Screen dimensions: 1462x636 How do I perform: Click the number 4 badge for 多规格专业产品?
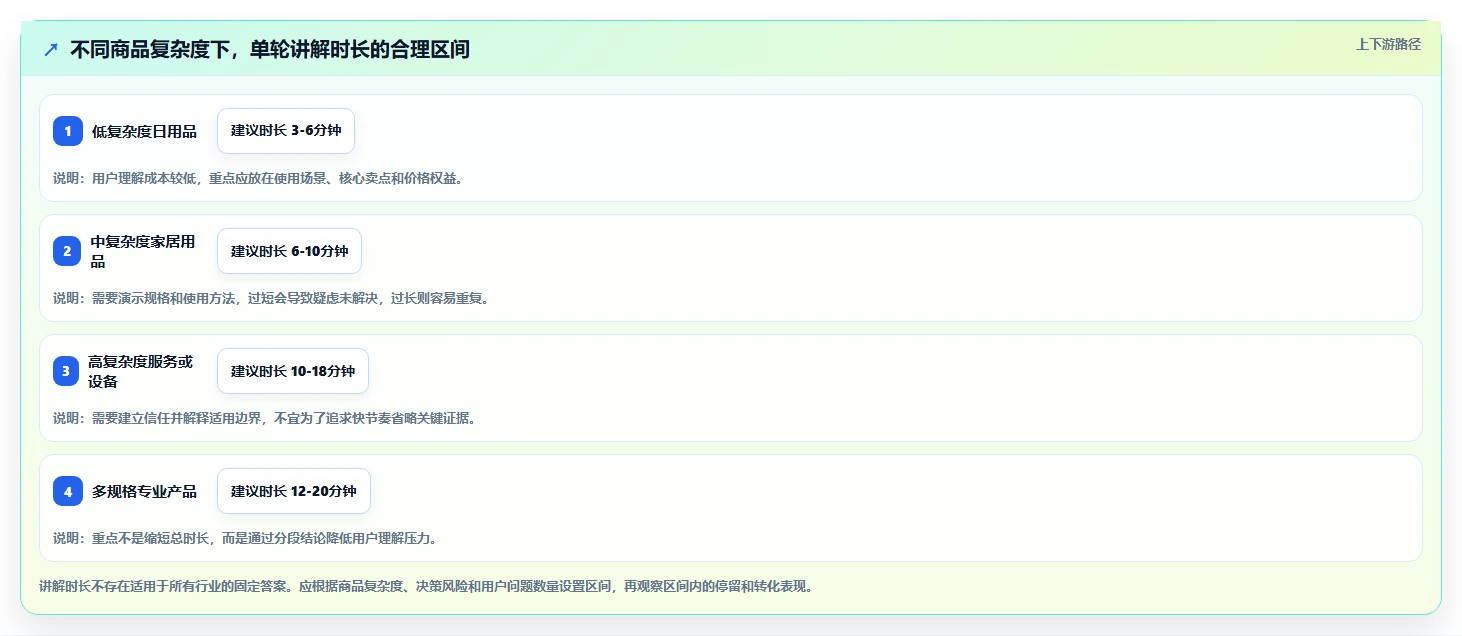click(68, 491)
